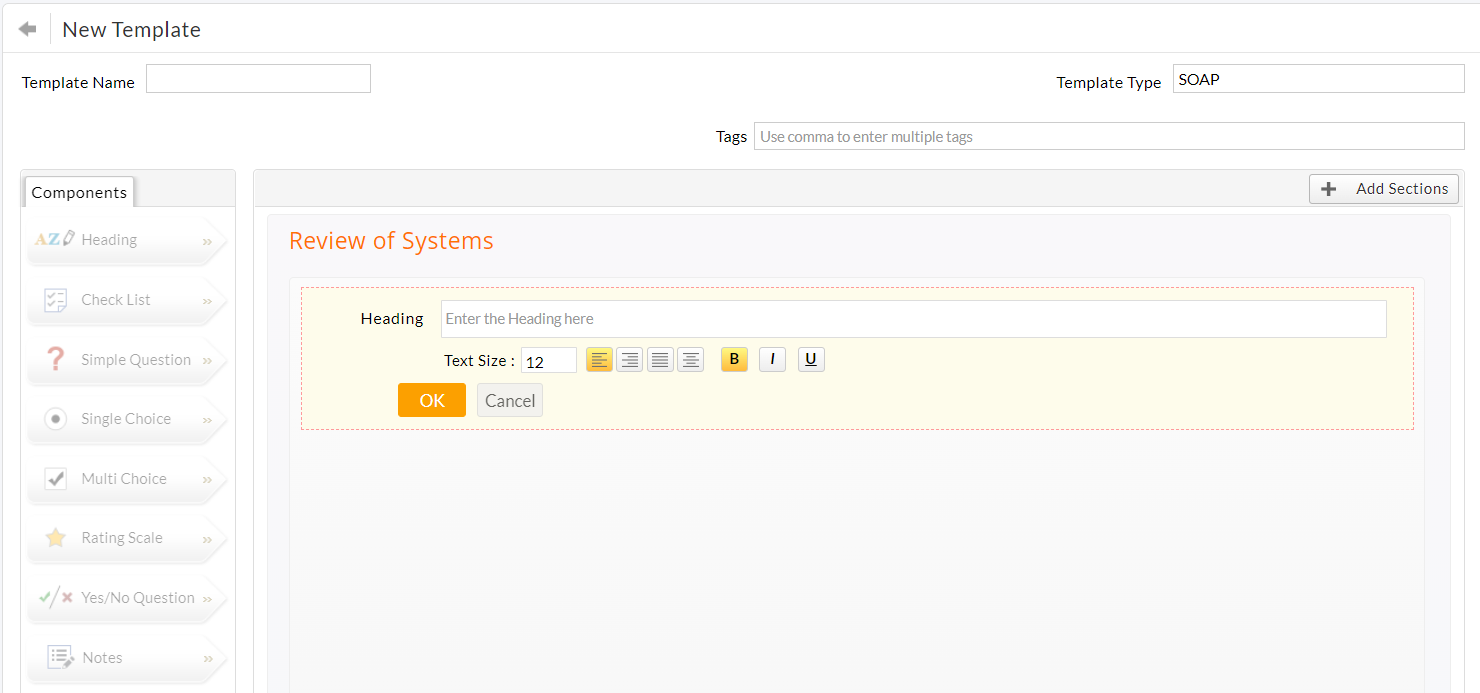1480x693 pixels.
Task: Click the back arrow beside New Template
Action: pos(27,29)
